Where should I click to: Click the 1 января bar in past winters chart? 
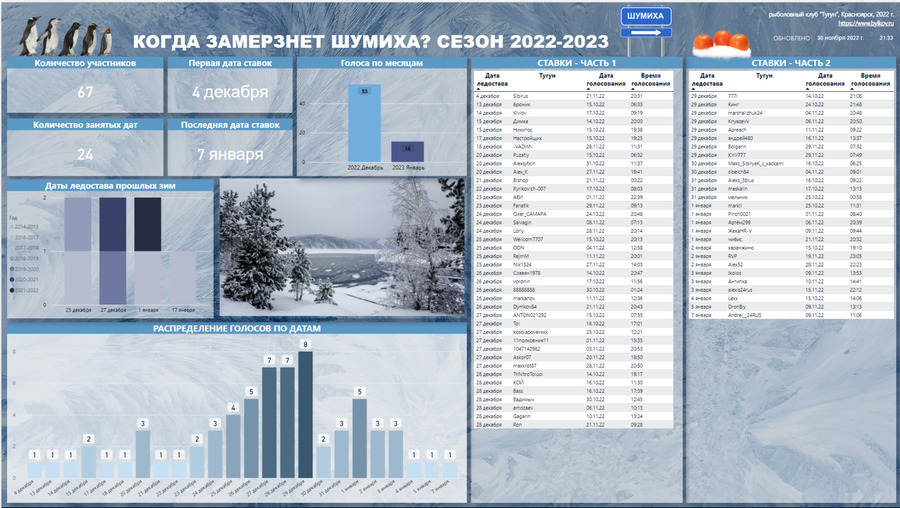click(x=148, y=251)
